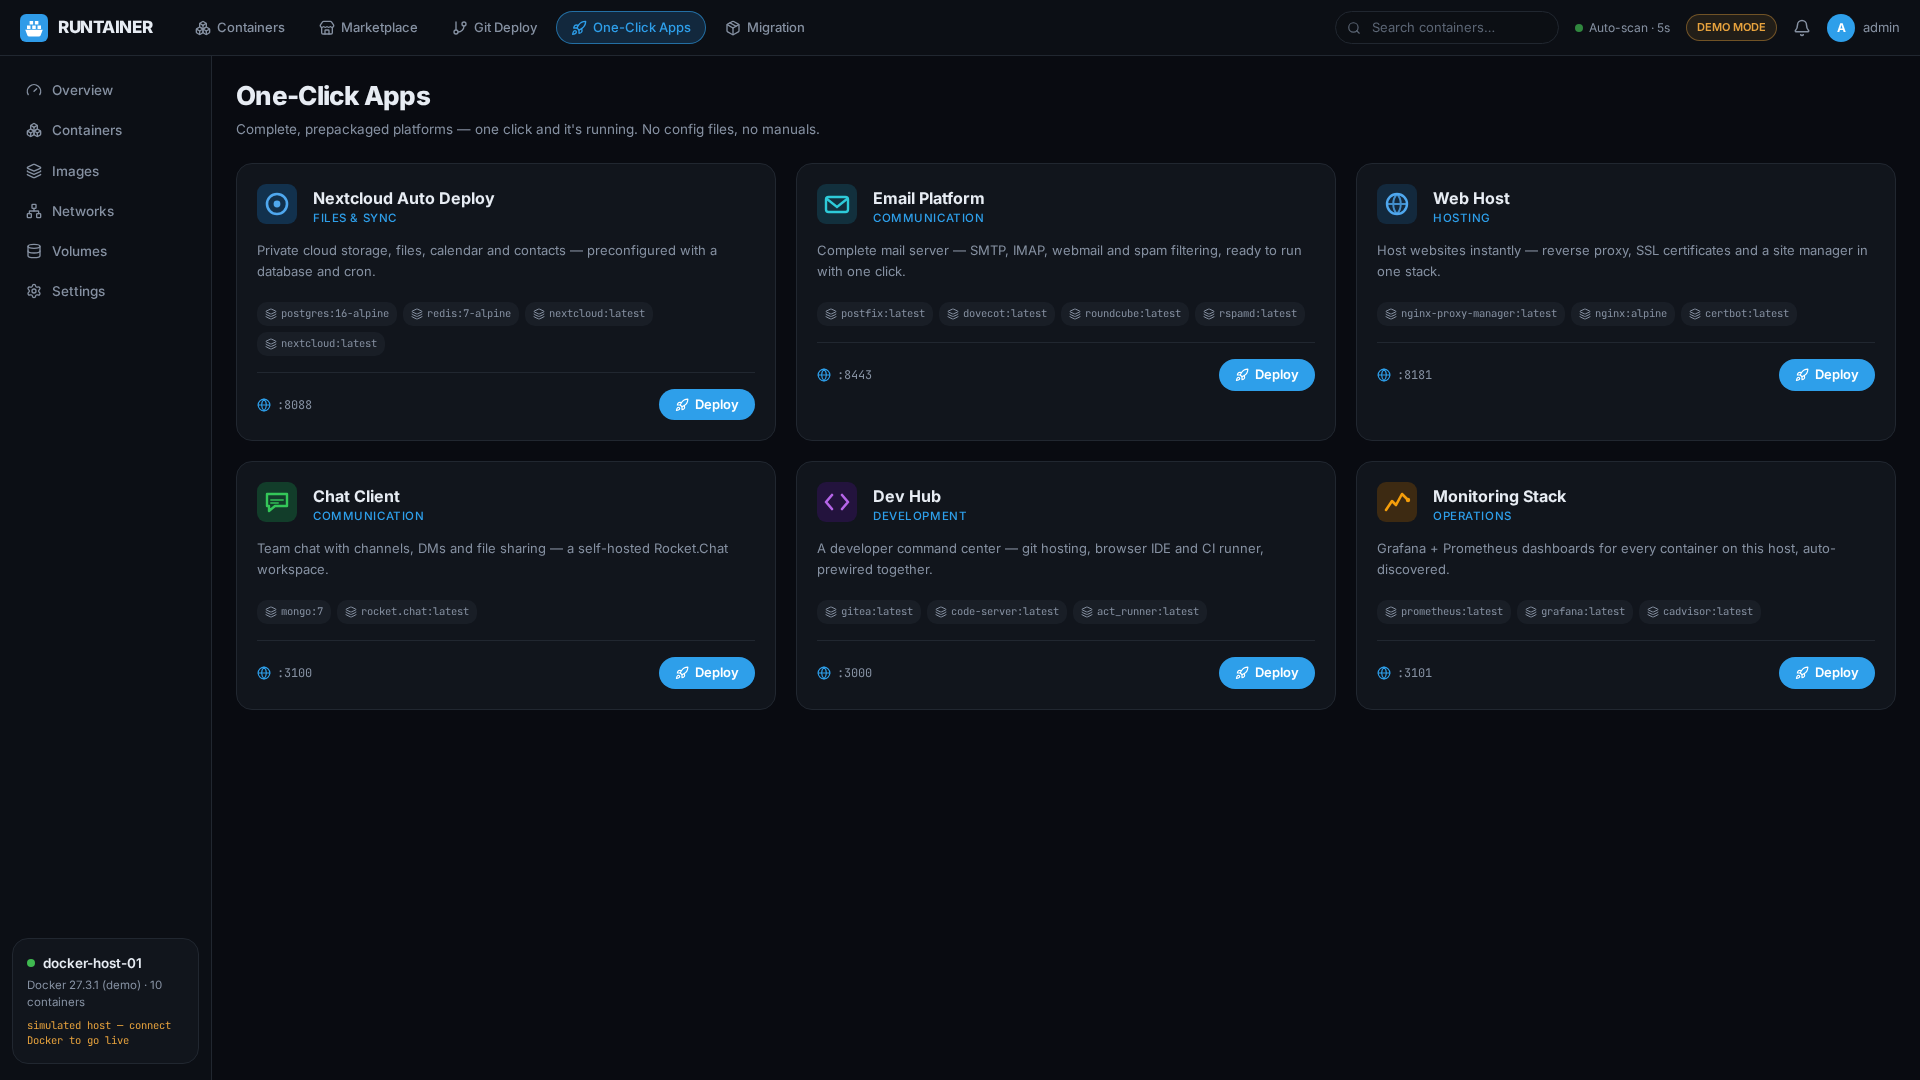Deploy the Chat Client app

click(x=707, y=673)
